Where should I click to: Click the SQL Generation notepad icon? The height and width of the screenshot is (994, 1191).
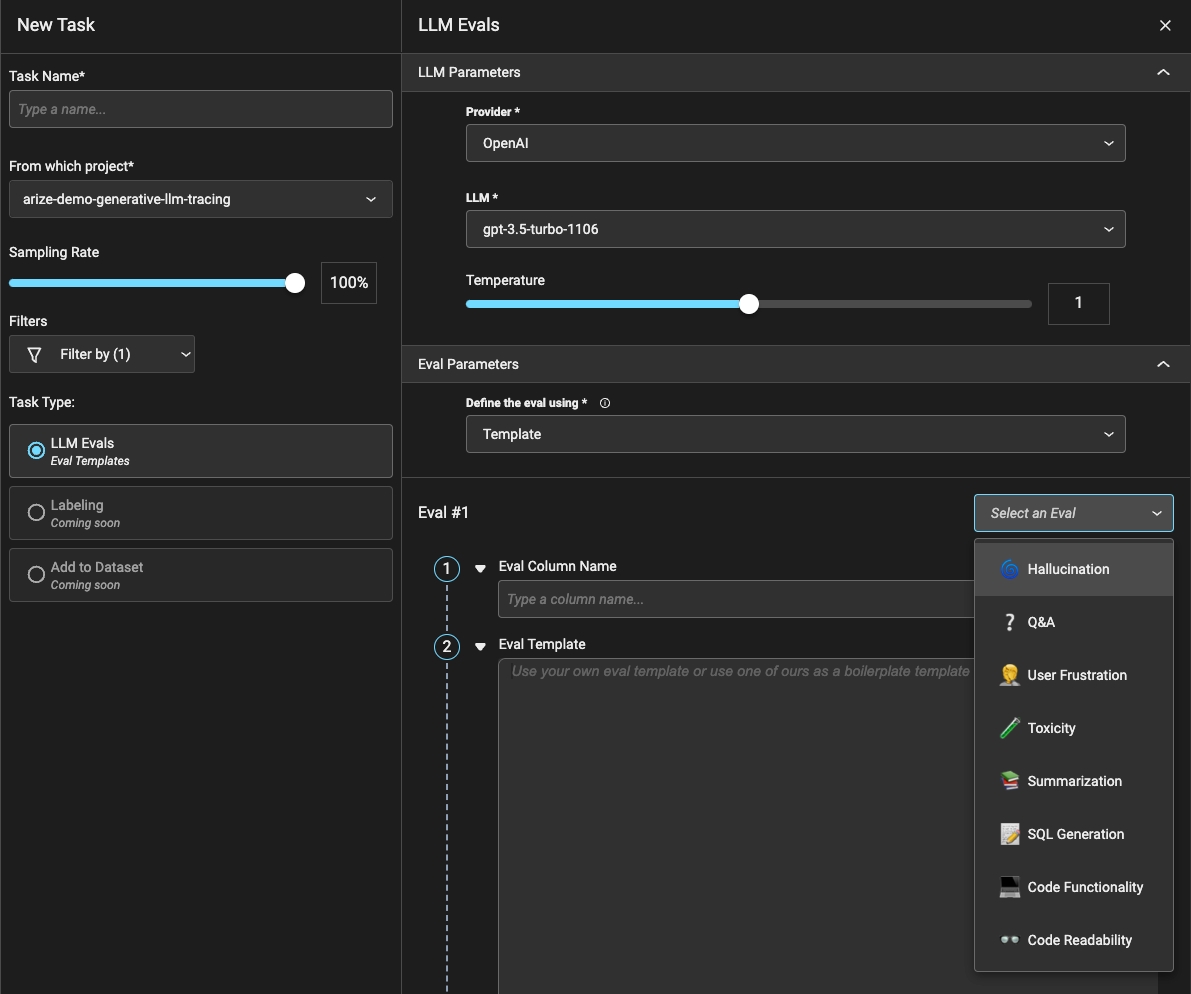(x=1009, y=834)
